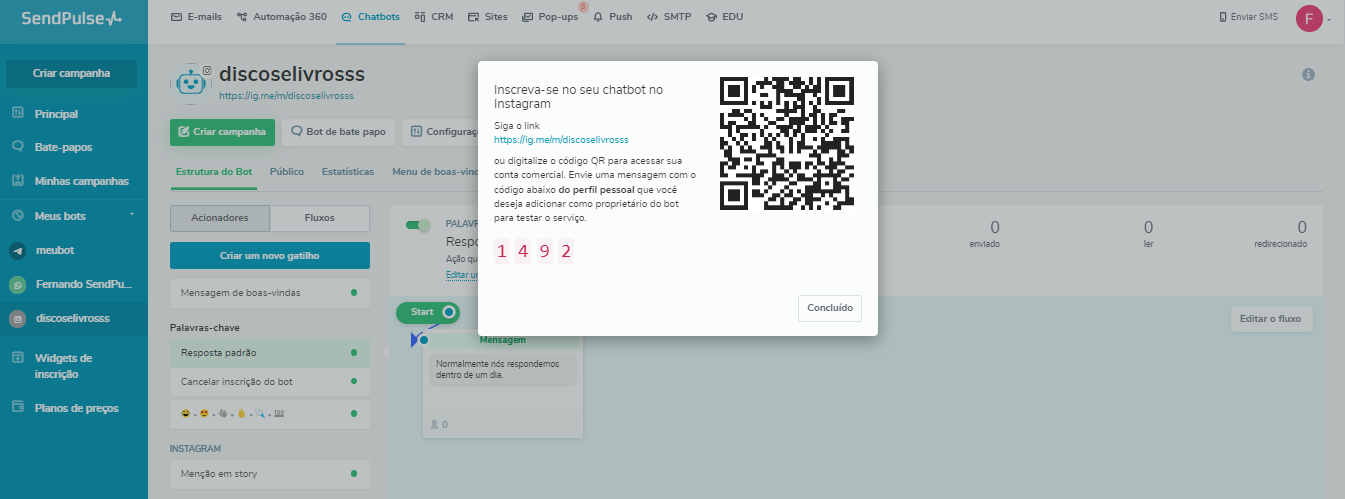Open the user avatar F menu

pyautogui.click(x=1308, y=18)
